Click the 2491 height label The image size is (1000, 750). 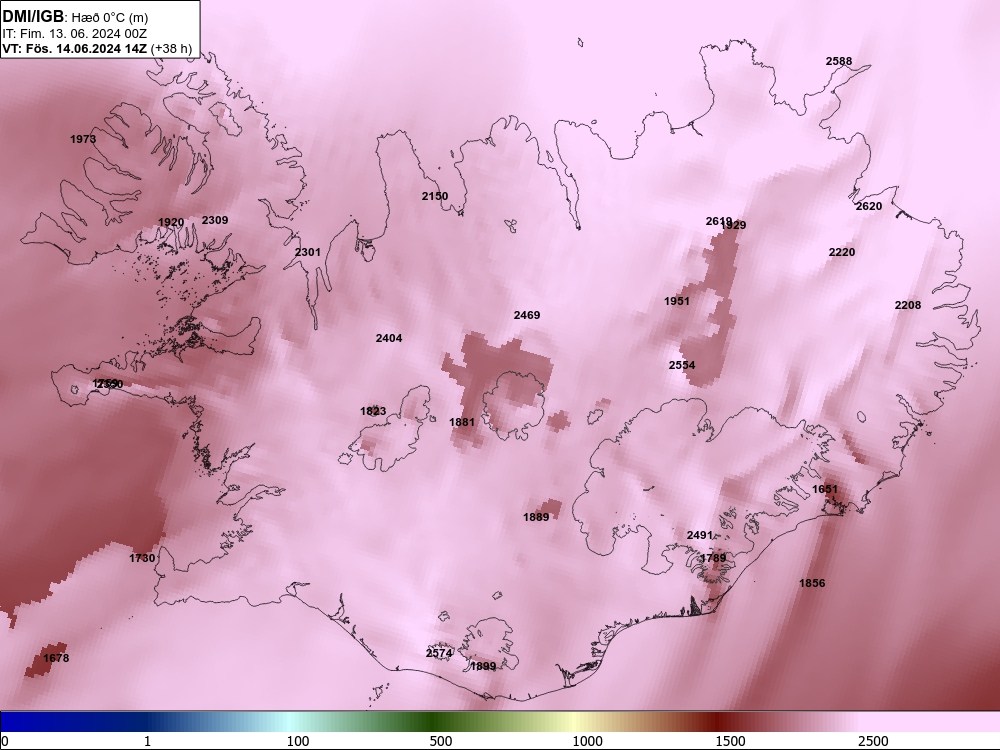pos(700,535)
